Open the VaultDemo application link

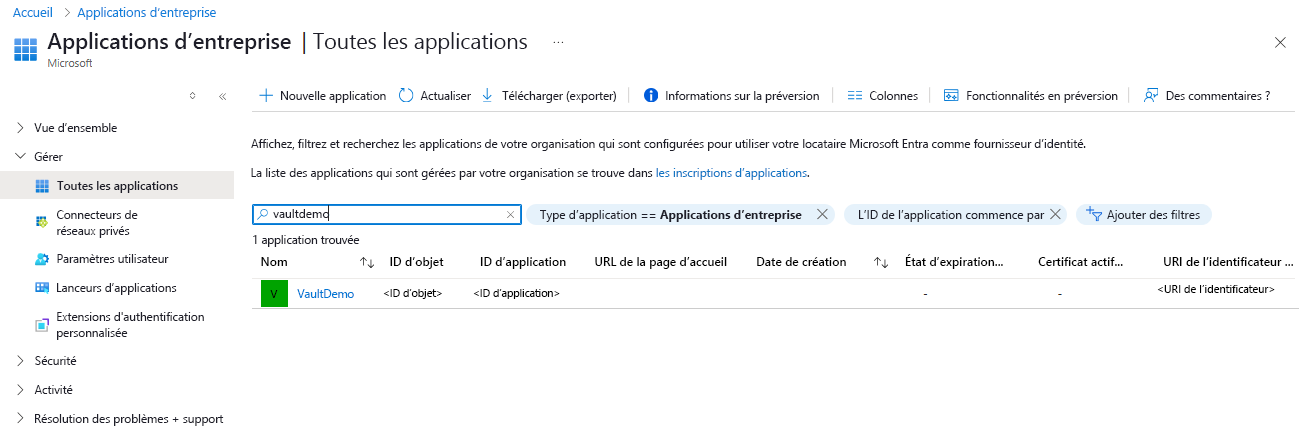[326, 294]
